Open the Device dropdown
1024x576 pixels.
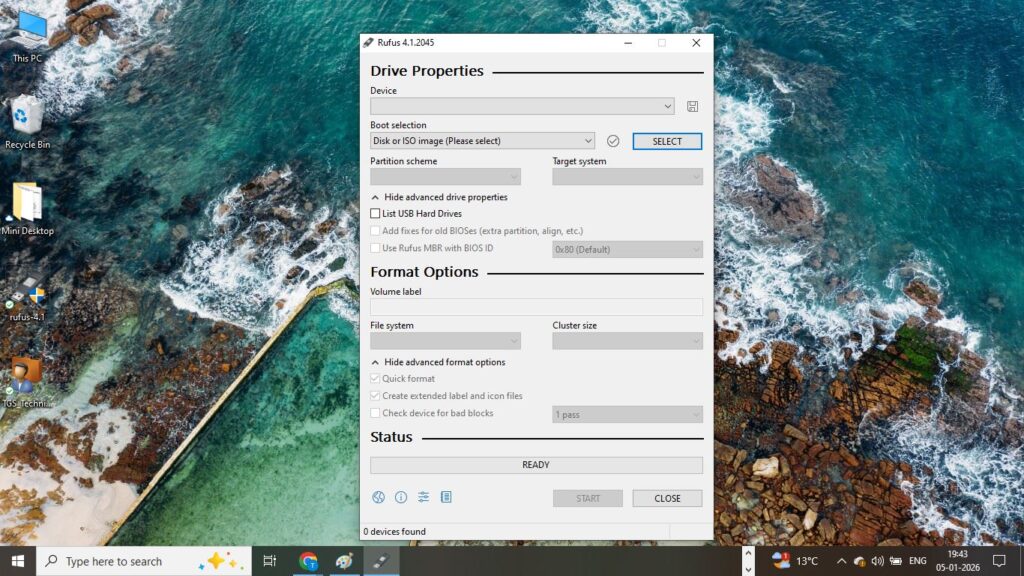click(522, 106)
